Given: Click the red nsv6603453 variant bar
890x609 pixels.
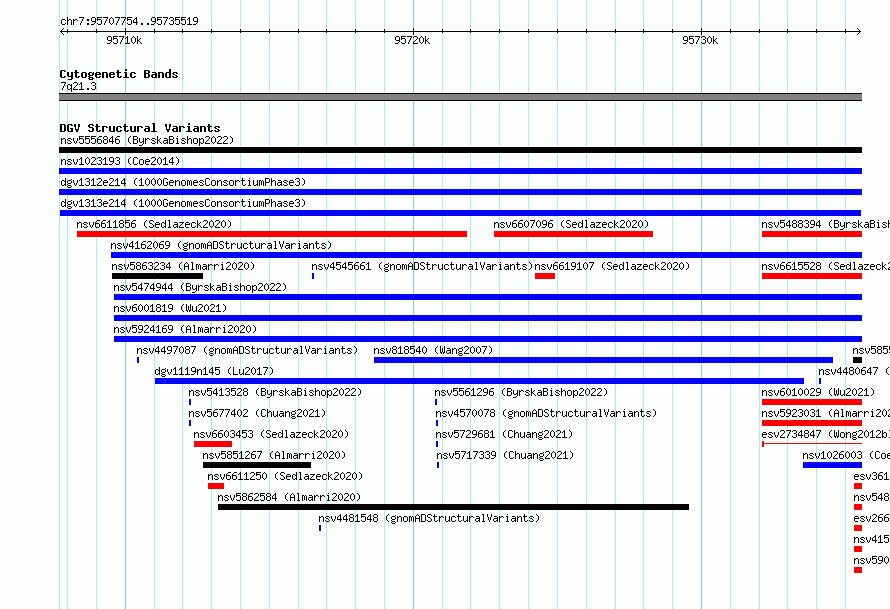Looking at the screenshot, I should (213, 444).
